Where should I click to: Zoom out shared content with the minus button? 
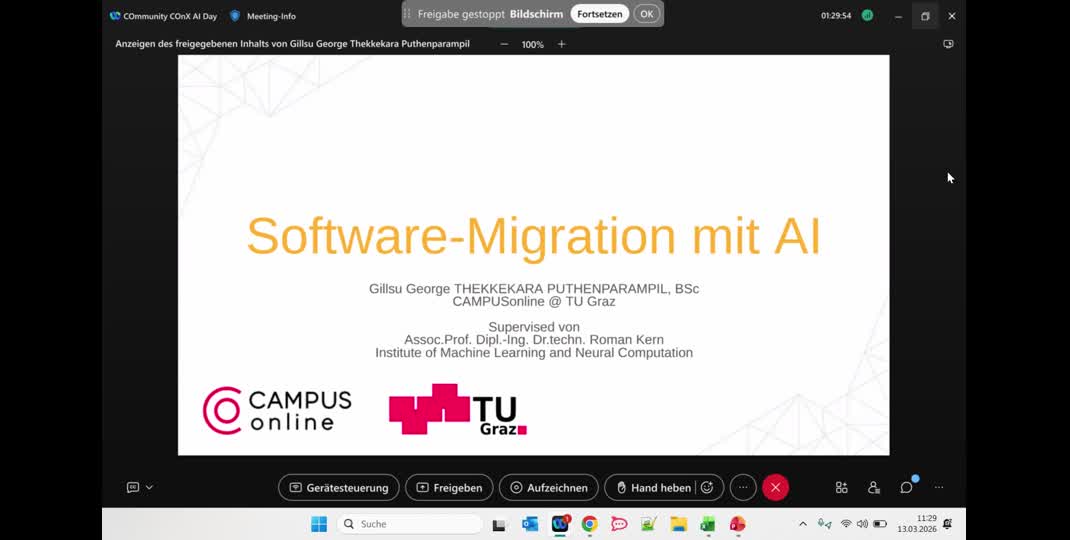point(504,44)
